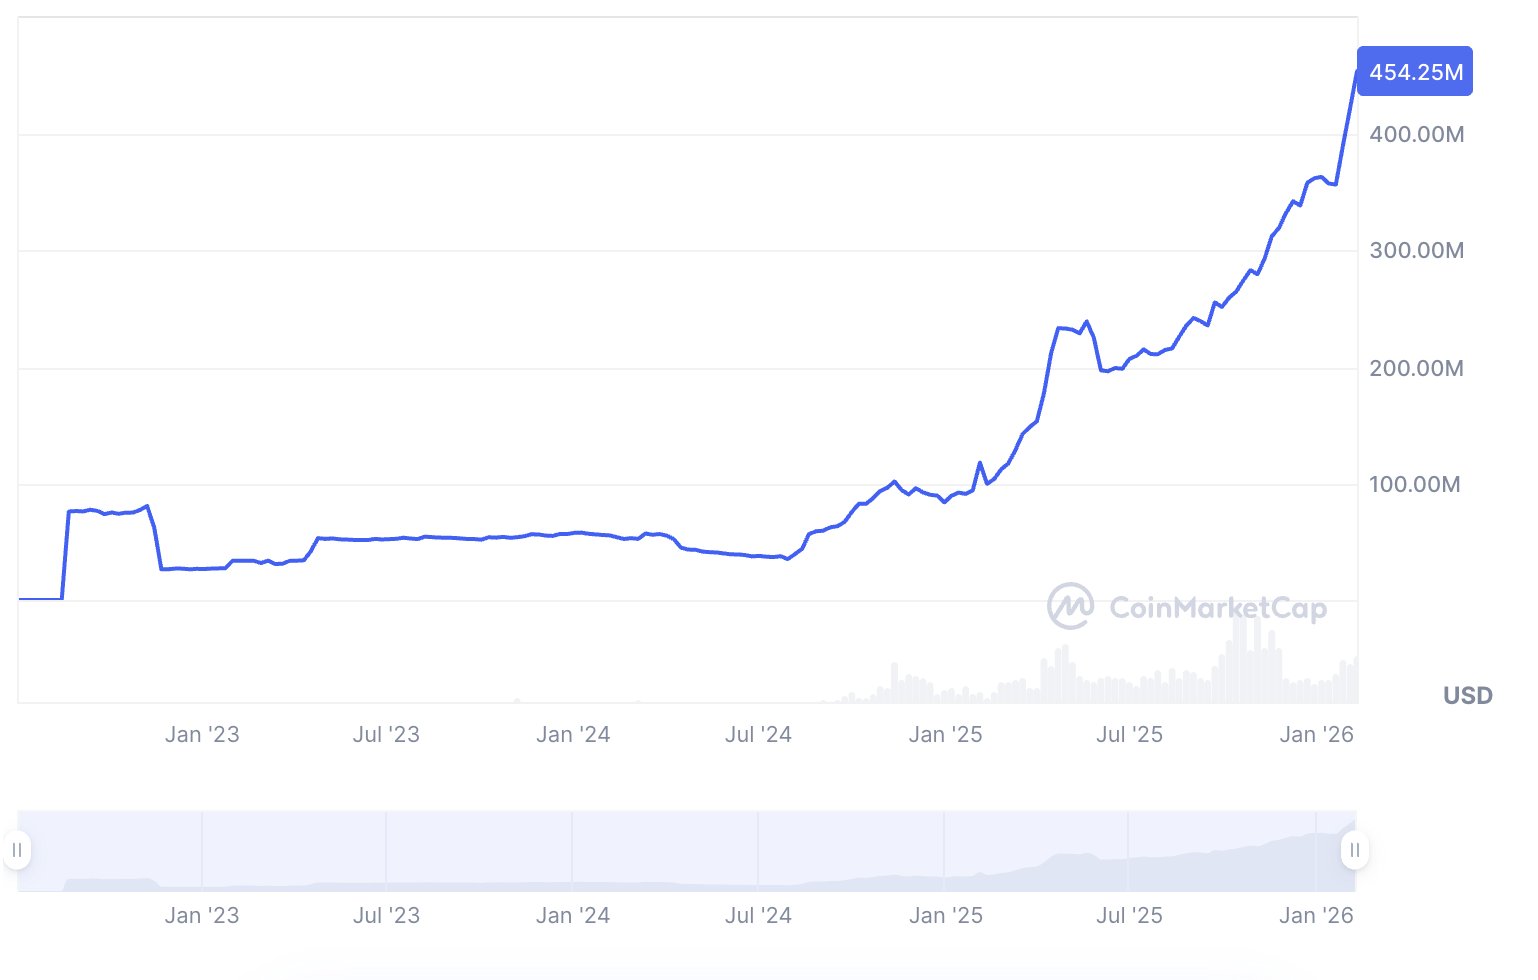Viewport: 1538px width, 980px height.
Task: Click the 400.00M y-axis label
Action: 1416,134
